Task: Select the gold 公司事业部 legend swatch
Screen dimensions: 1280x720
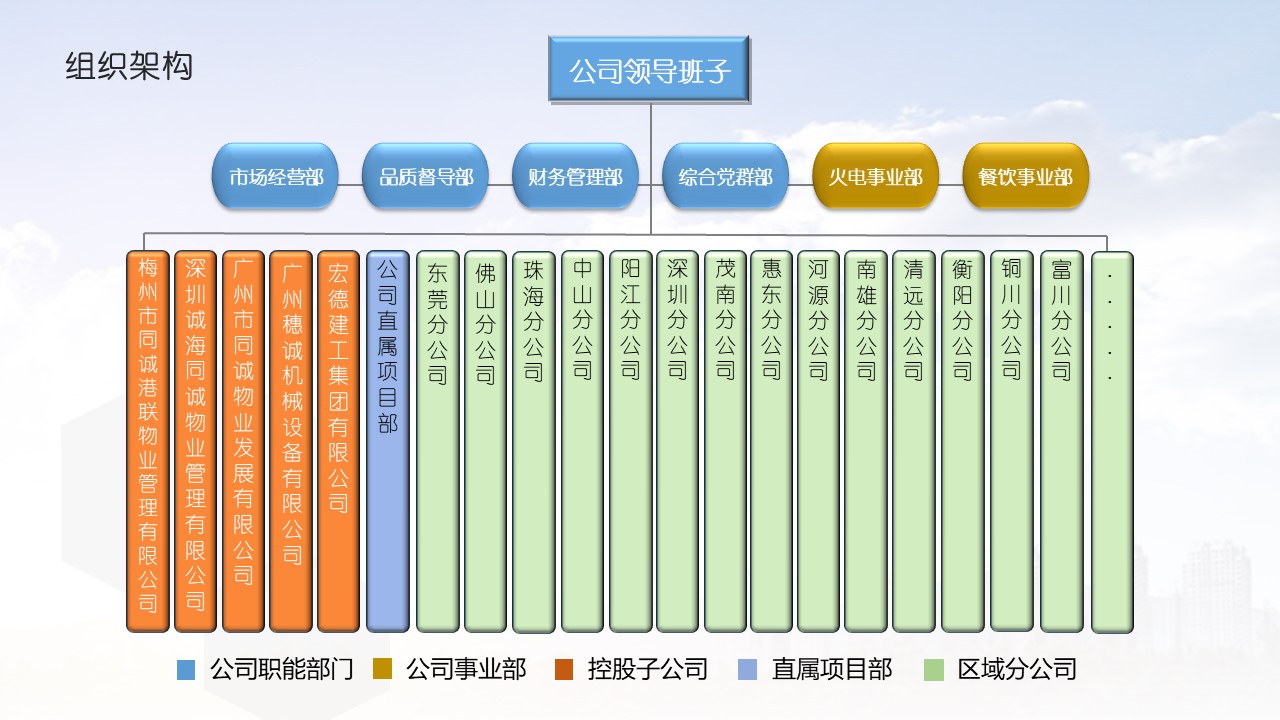Action: (x=381, y=670)
